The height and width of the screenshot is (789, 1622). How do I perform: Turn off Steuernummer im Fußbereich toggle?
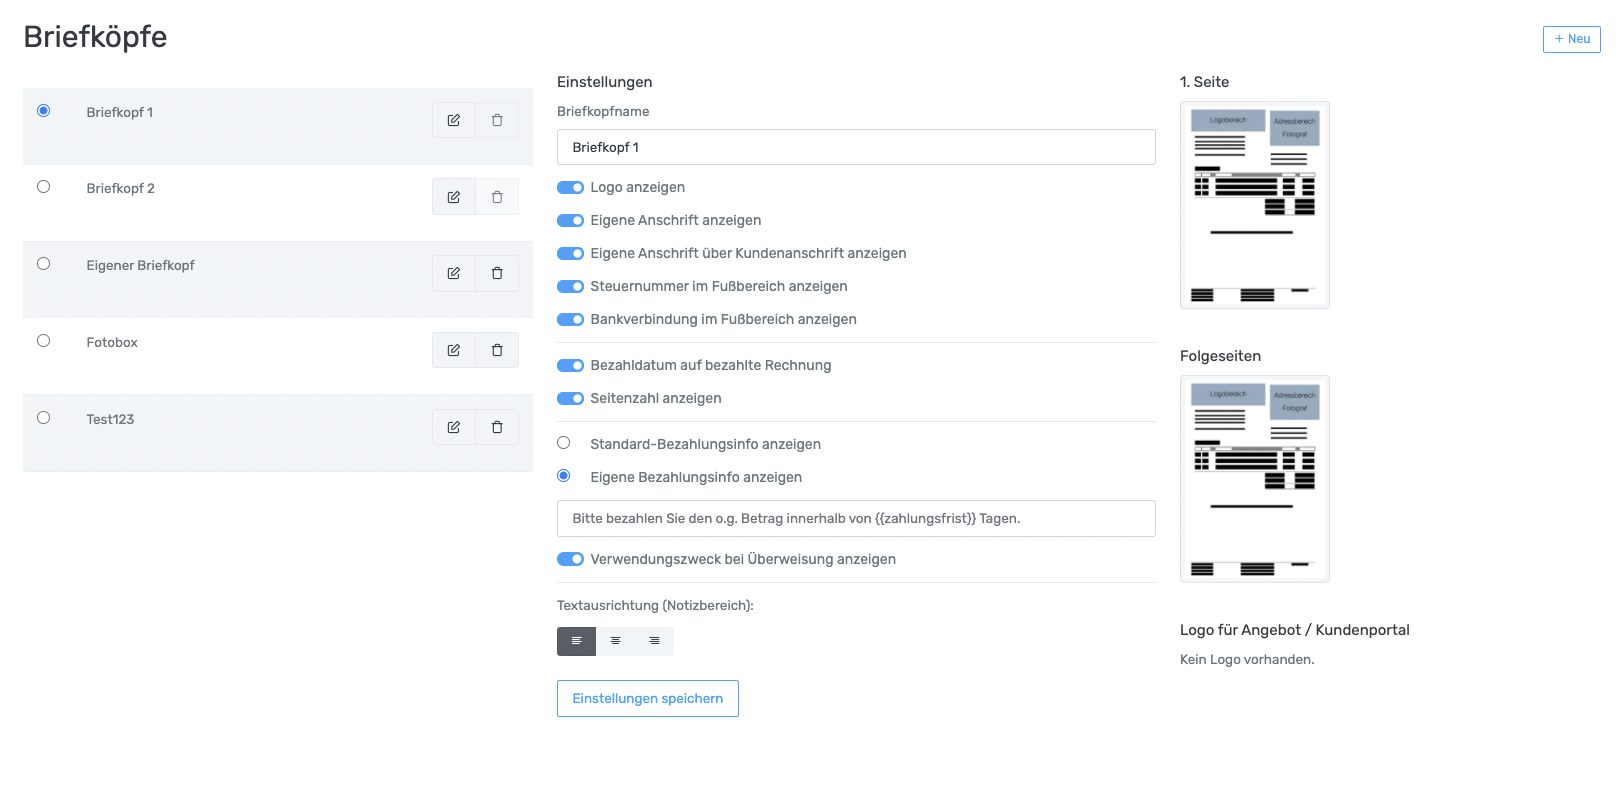click(x=570, y=287)
